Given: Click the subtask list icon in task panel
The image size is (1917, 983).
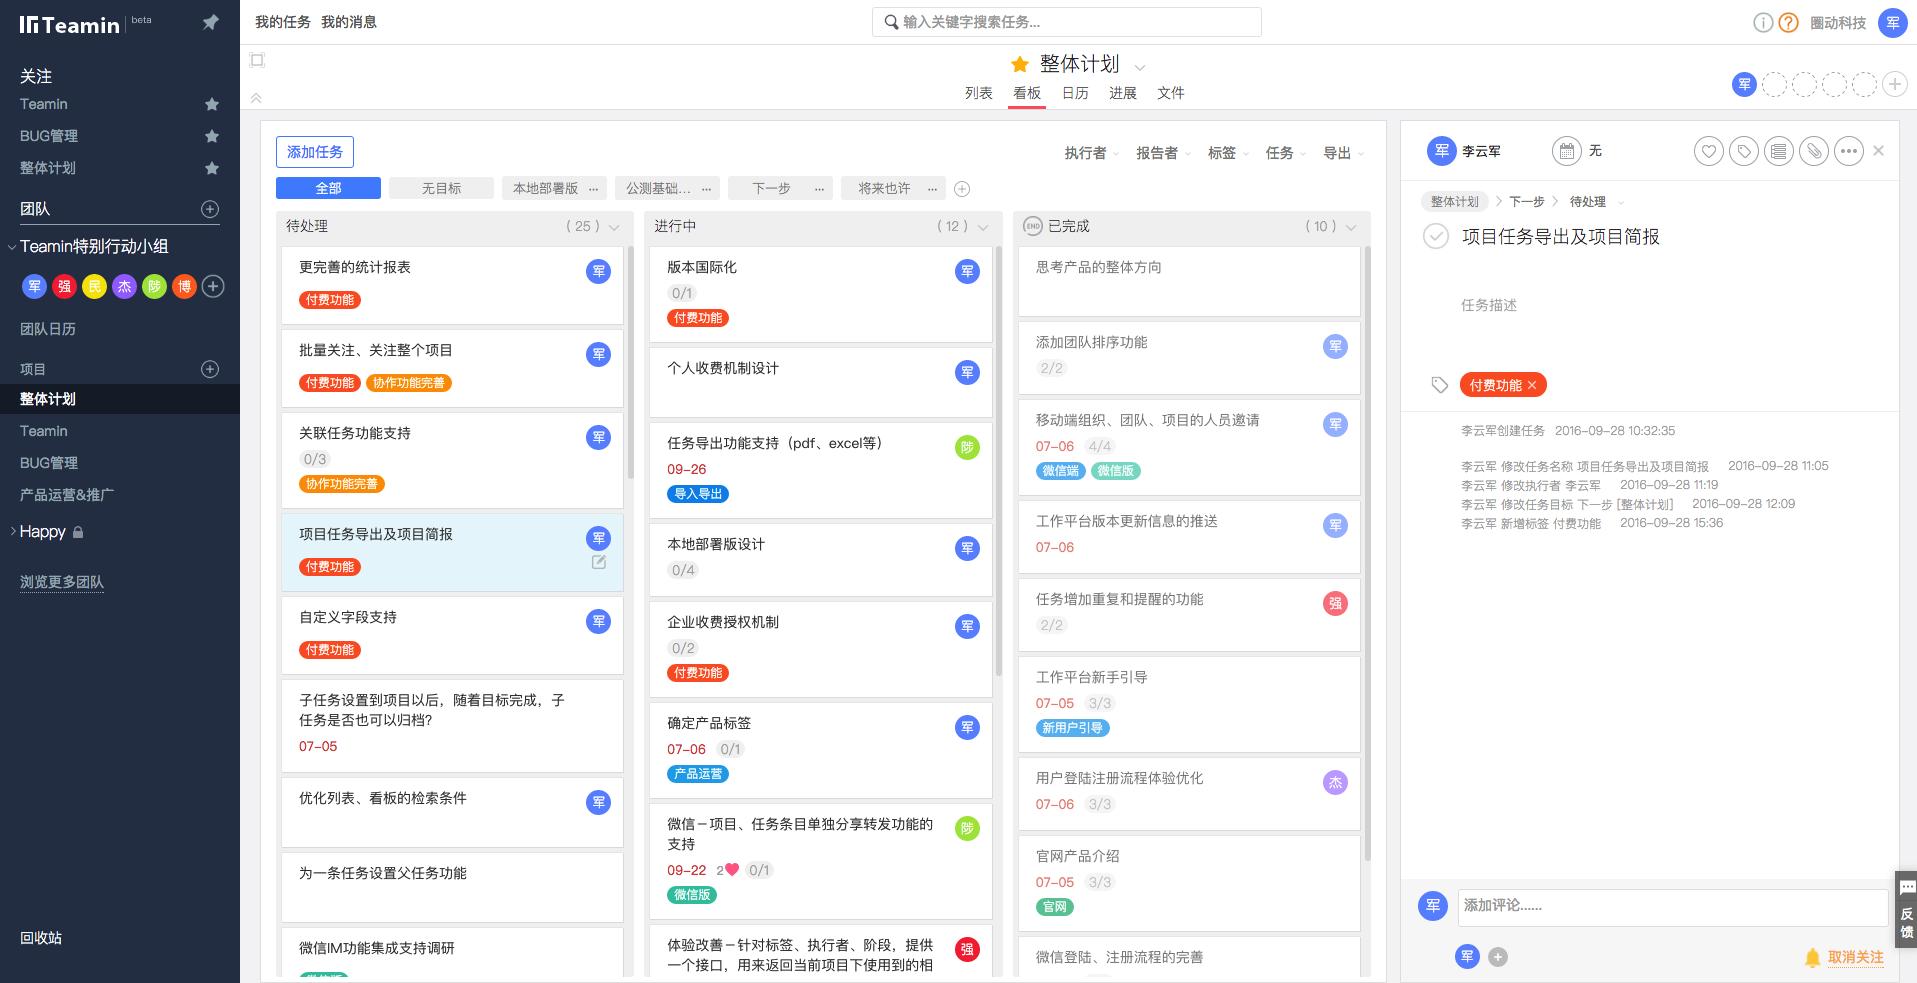Looking at the screenshot, I should pos(1778,152).
